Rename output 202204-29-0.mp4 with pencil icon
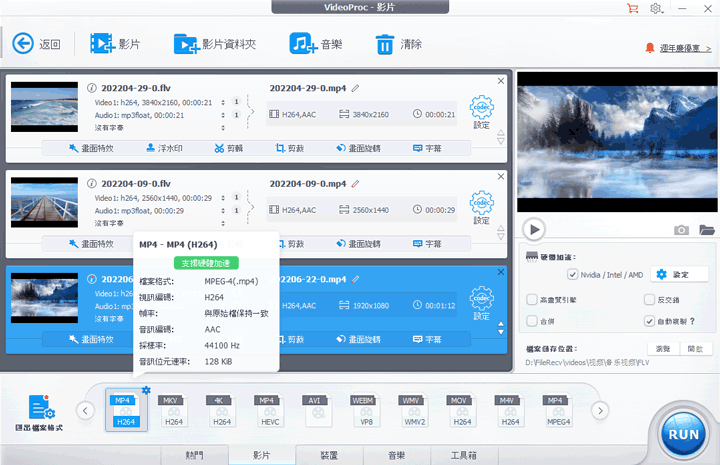720x465 pixels. [355, 88]
